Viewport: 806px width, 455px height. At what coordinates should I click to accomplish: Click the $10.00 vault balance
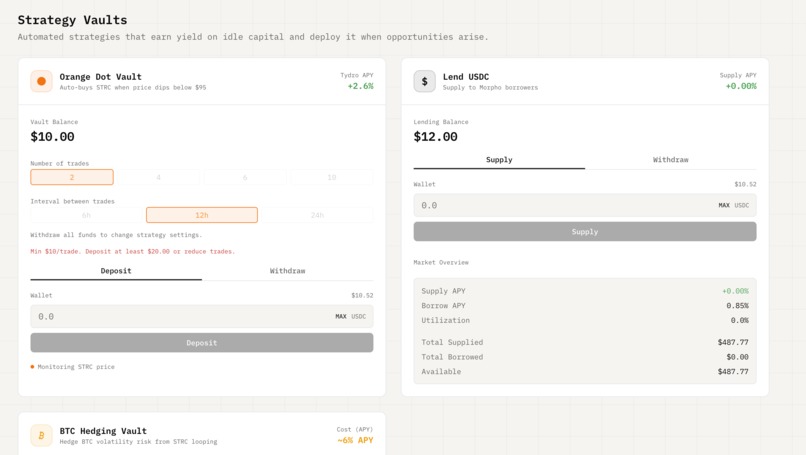pos(52,137)
